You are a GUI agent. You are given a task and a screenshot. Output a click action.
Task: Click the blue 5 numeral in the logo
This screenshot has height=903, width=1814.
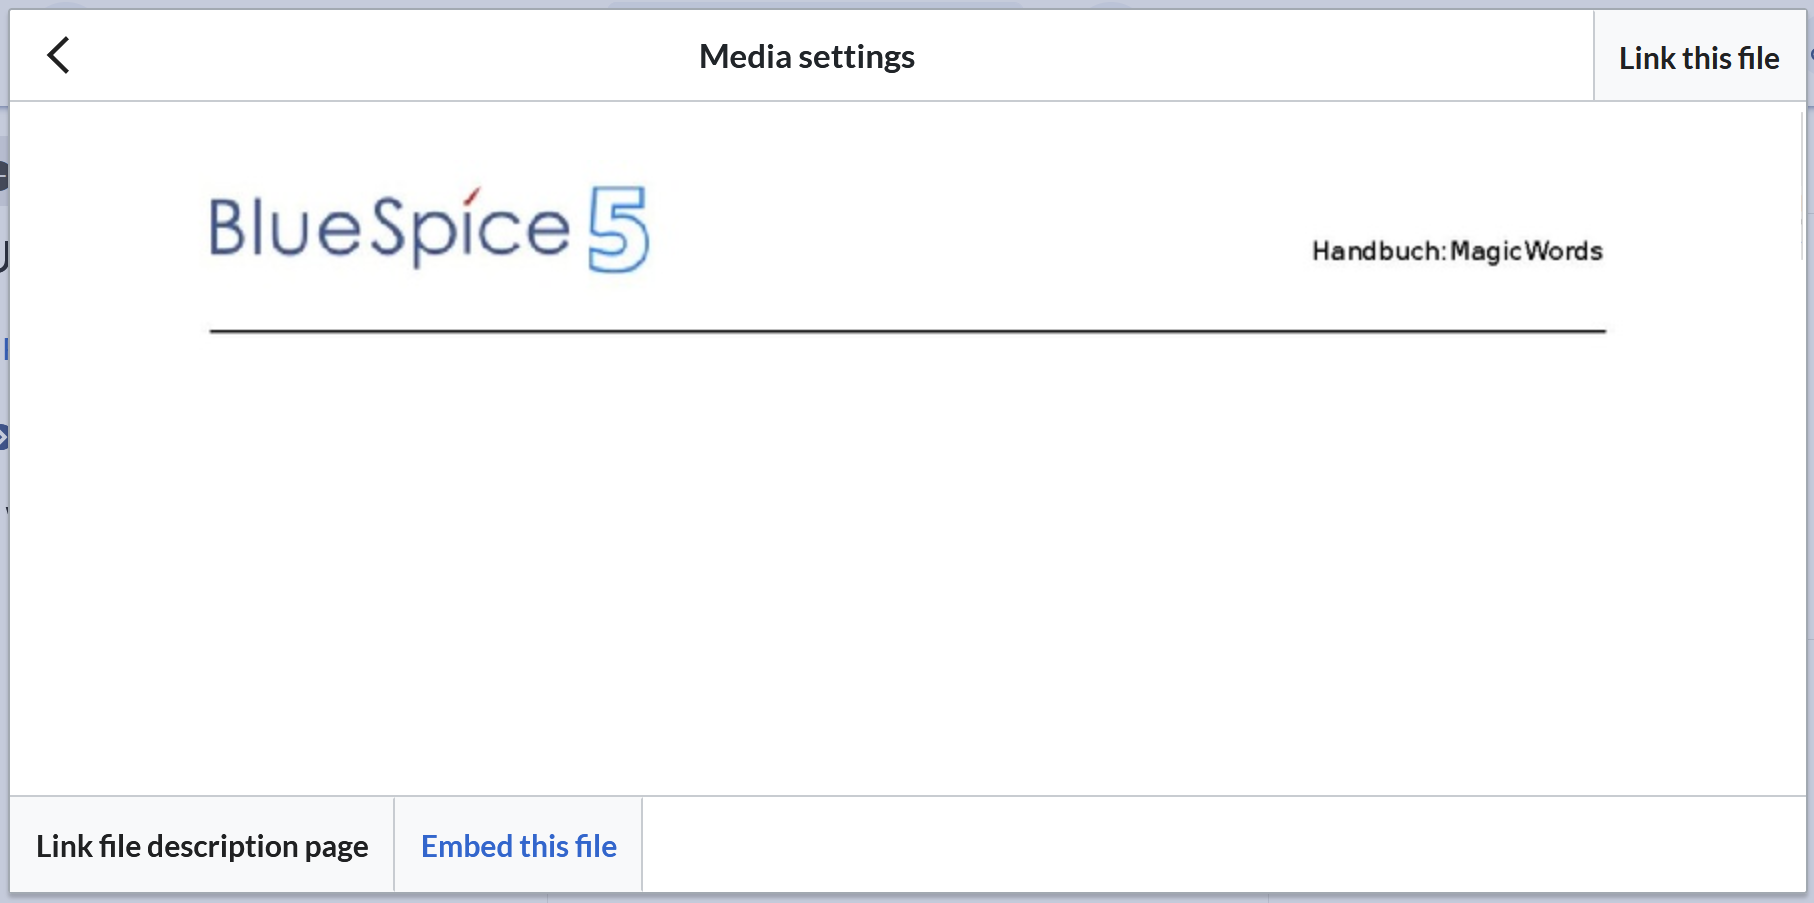[x=619, y=229]
